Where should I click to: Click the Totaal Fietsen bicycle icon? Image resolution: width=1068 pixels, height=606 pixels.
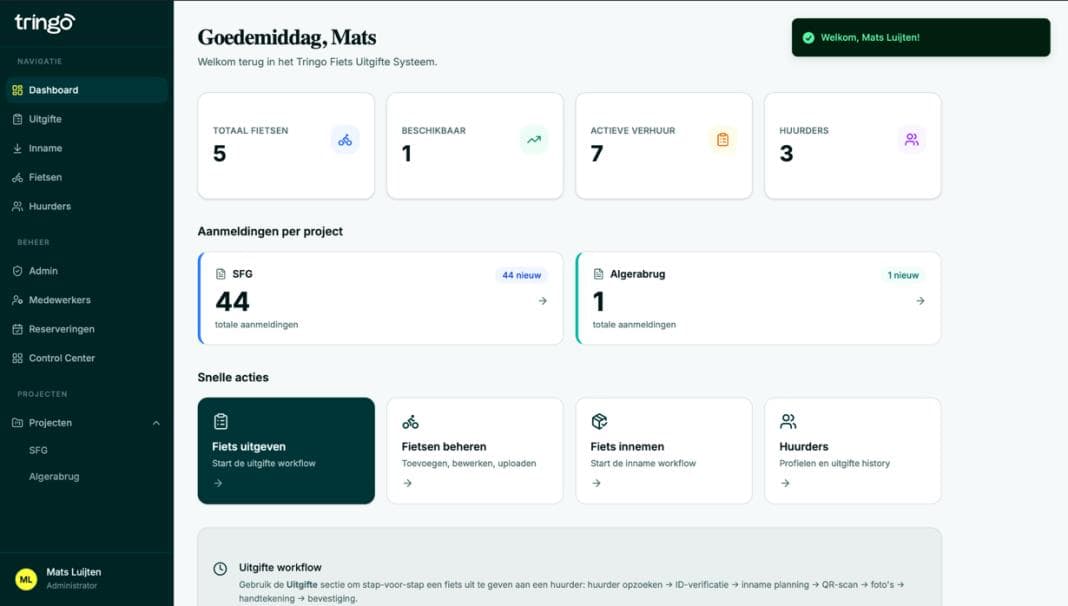pyautogui.click(x=345, y=140)
